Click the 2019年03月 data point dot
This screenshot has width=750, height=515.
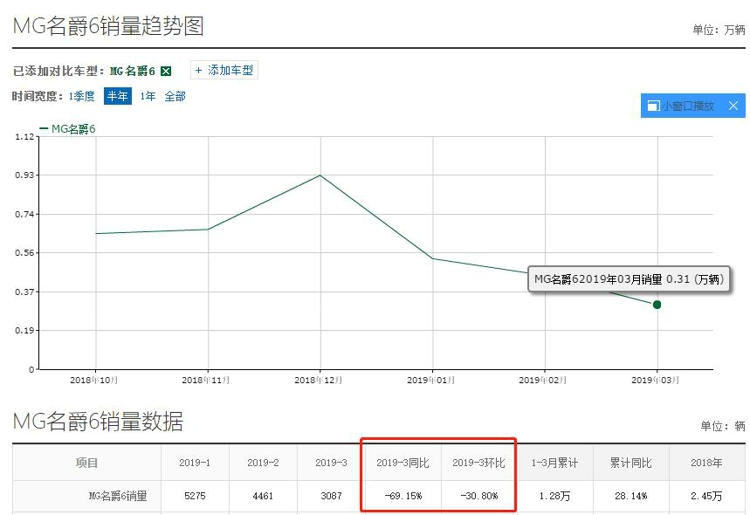pyautogui.click(x=657, y=304)
